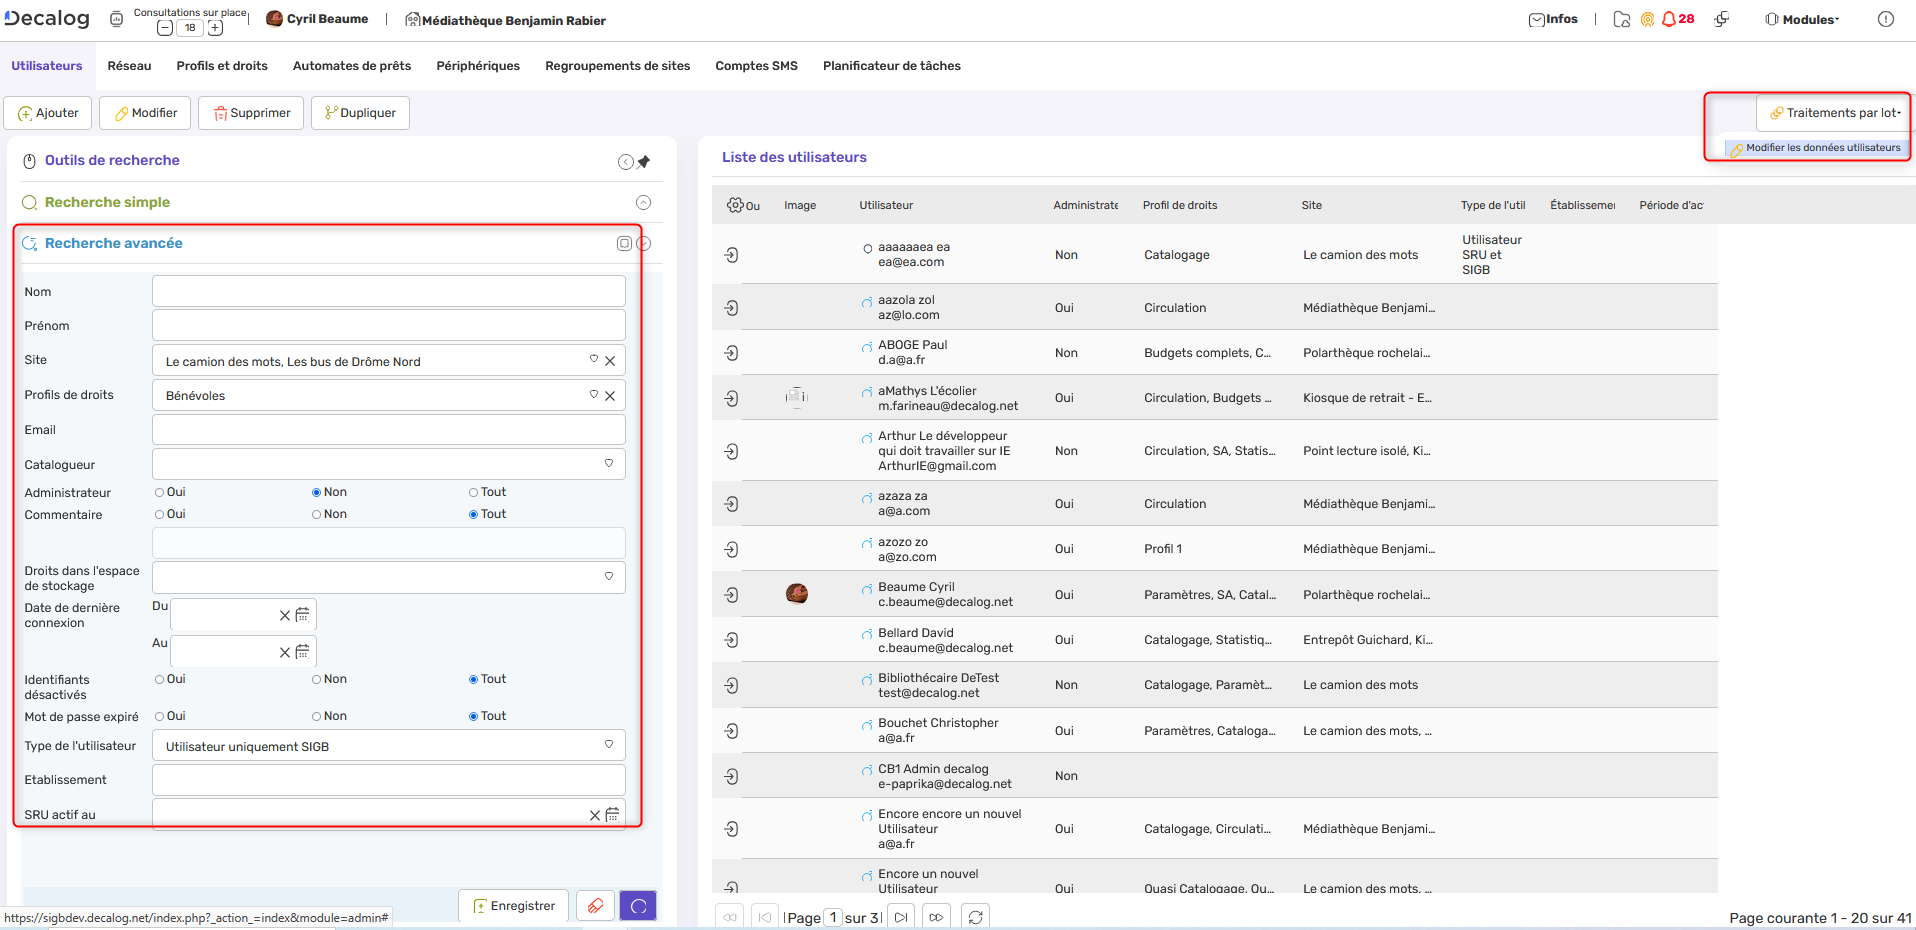The image size is (1916, 930).
Task: Go to the next page with the arrow icon
Action: [901, 916]
